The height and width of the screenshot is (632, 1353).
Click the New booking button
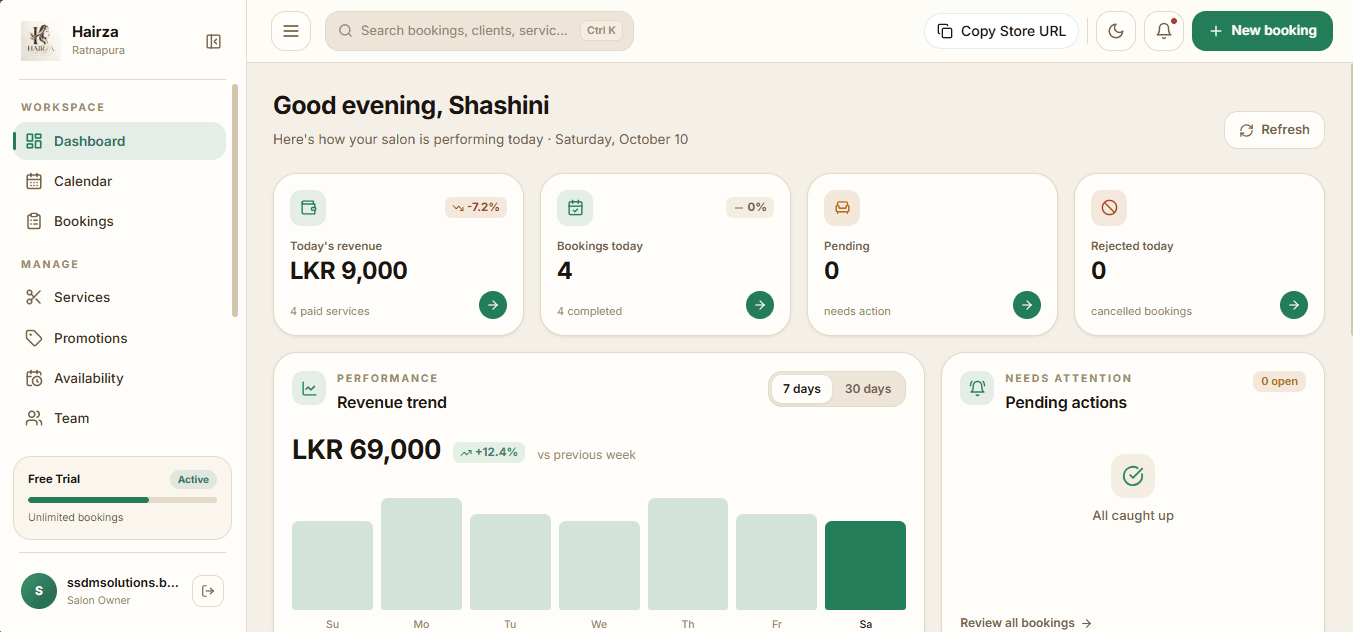1262,31
